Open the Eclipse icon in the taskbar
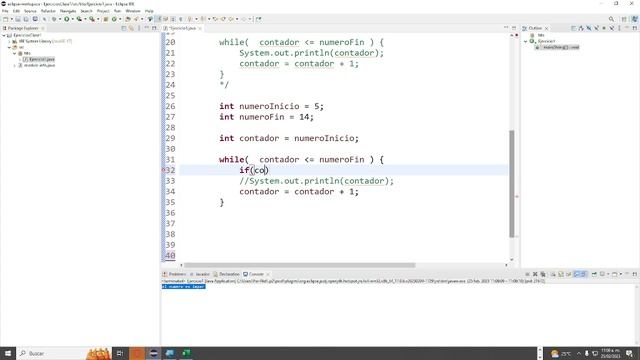Image resolution: width=640 pixels, height=360 pixels. tap(154, 353)
